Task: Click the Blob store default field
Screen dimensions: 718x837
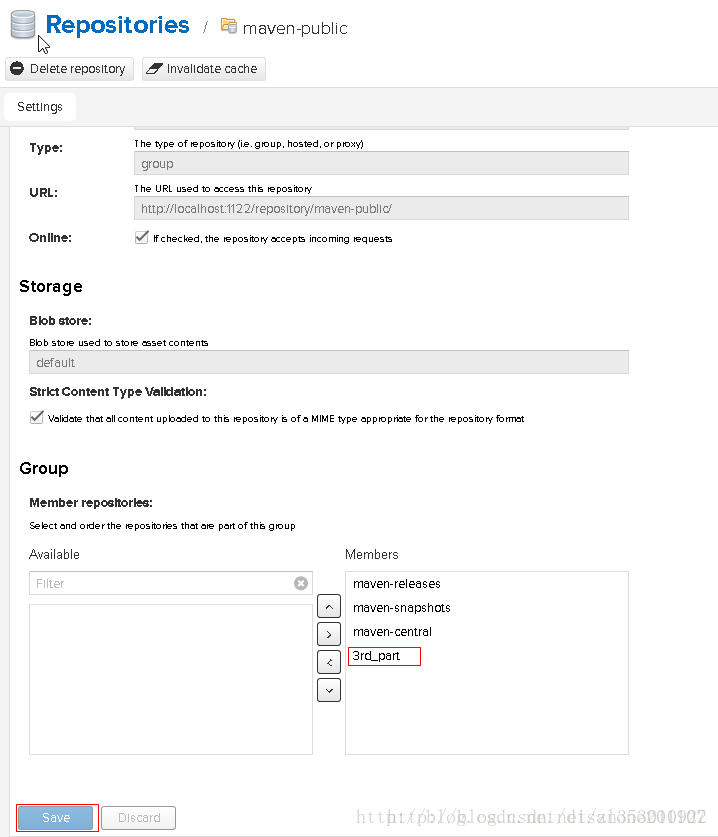Action: pyautogui.click(x=329, y=362)
